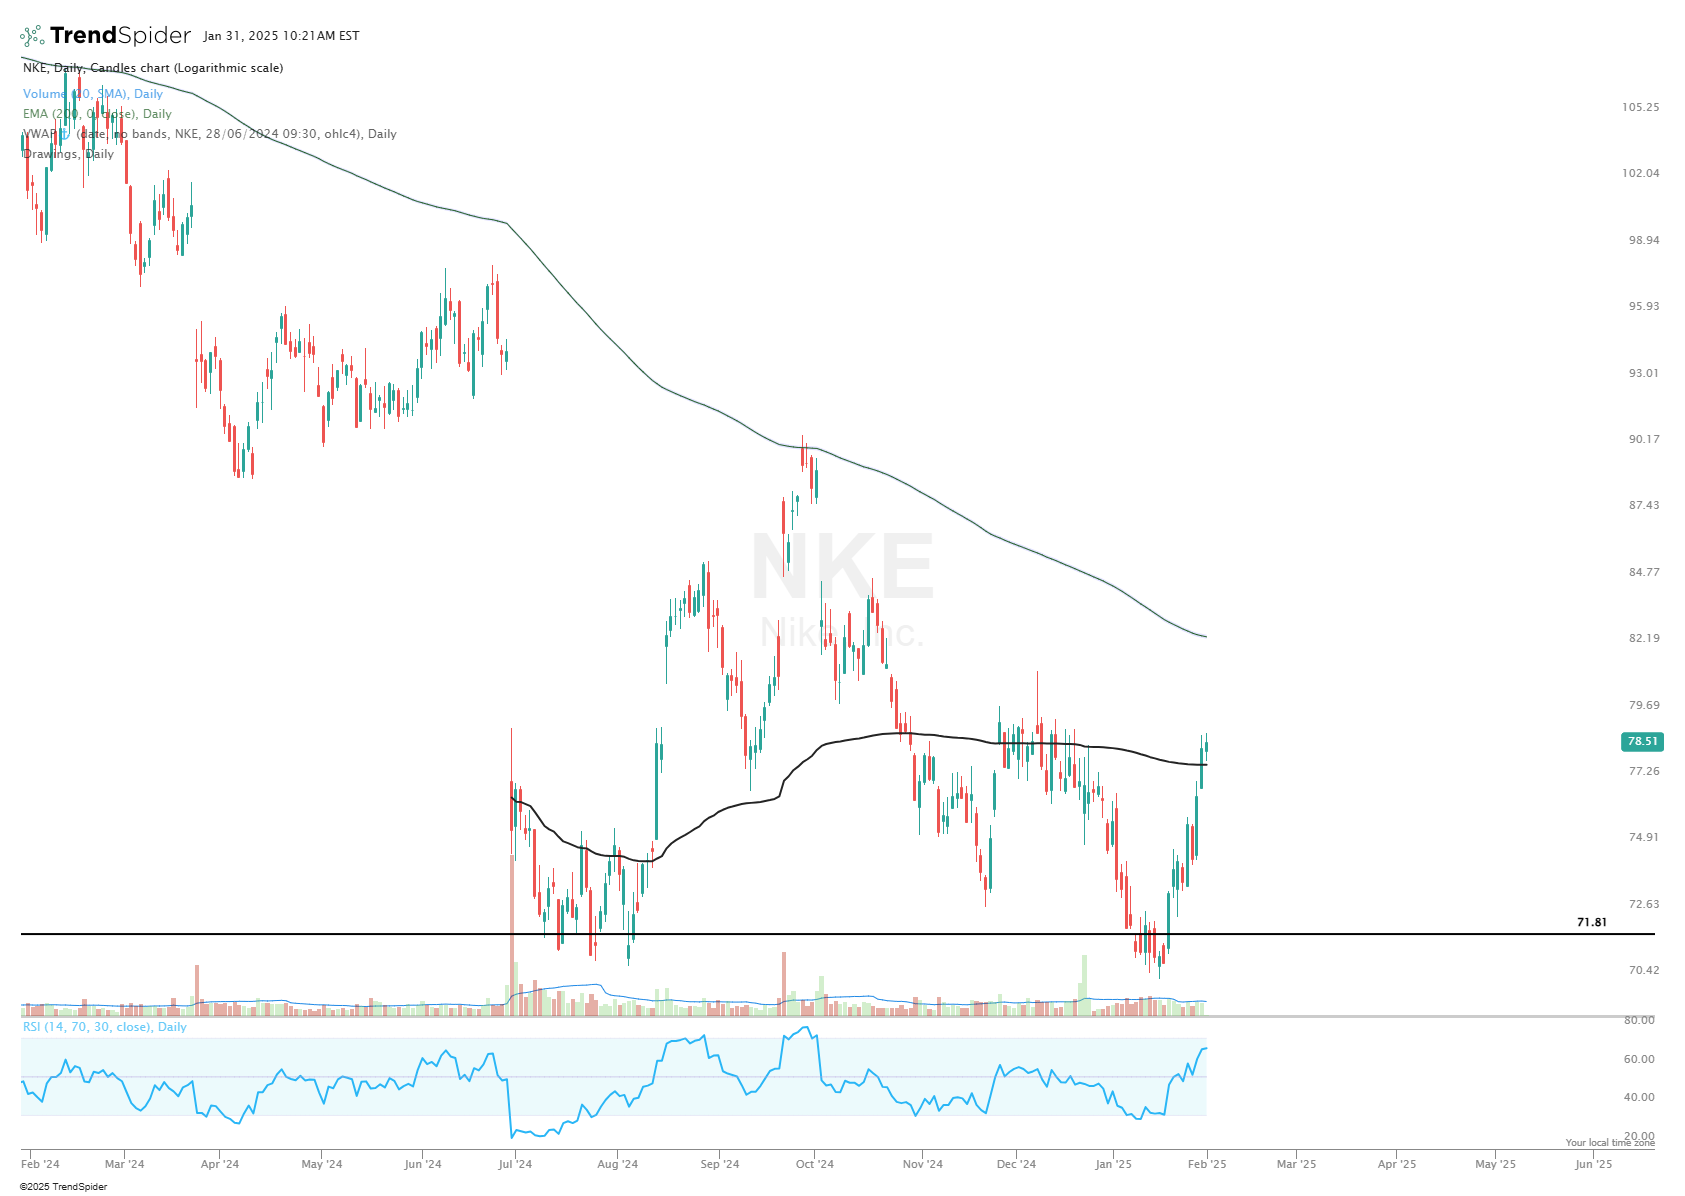Click the green 78.51 current price tag

[x=1642, y=742]
